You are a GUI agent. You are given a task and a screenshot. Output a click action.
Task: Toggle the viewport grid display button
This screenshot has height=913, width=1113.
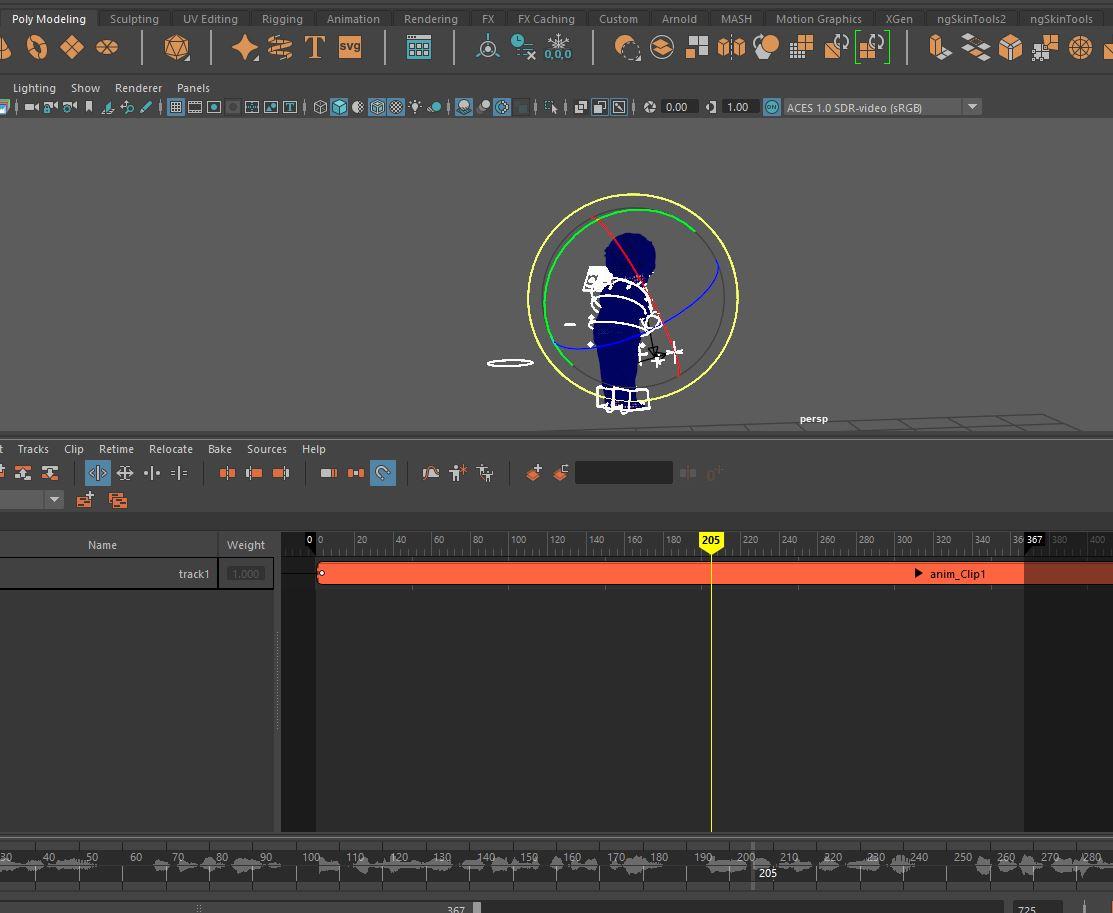coord(176,107)
